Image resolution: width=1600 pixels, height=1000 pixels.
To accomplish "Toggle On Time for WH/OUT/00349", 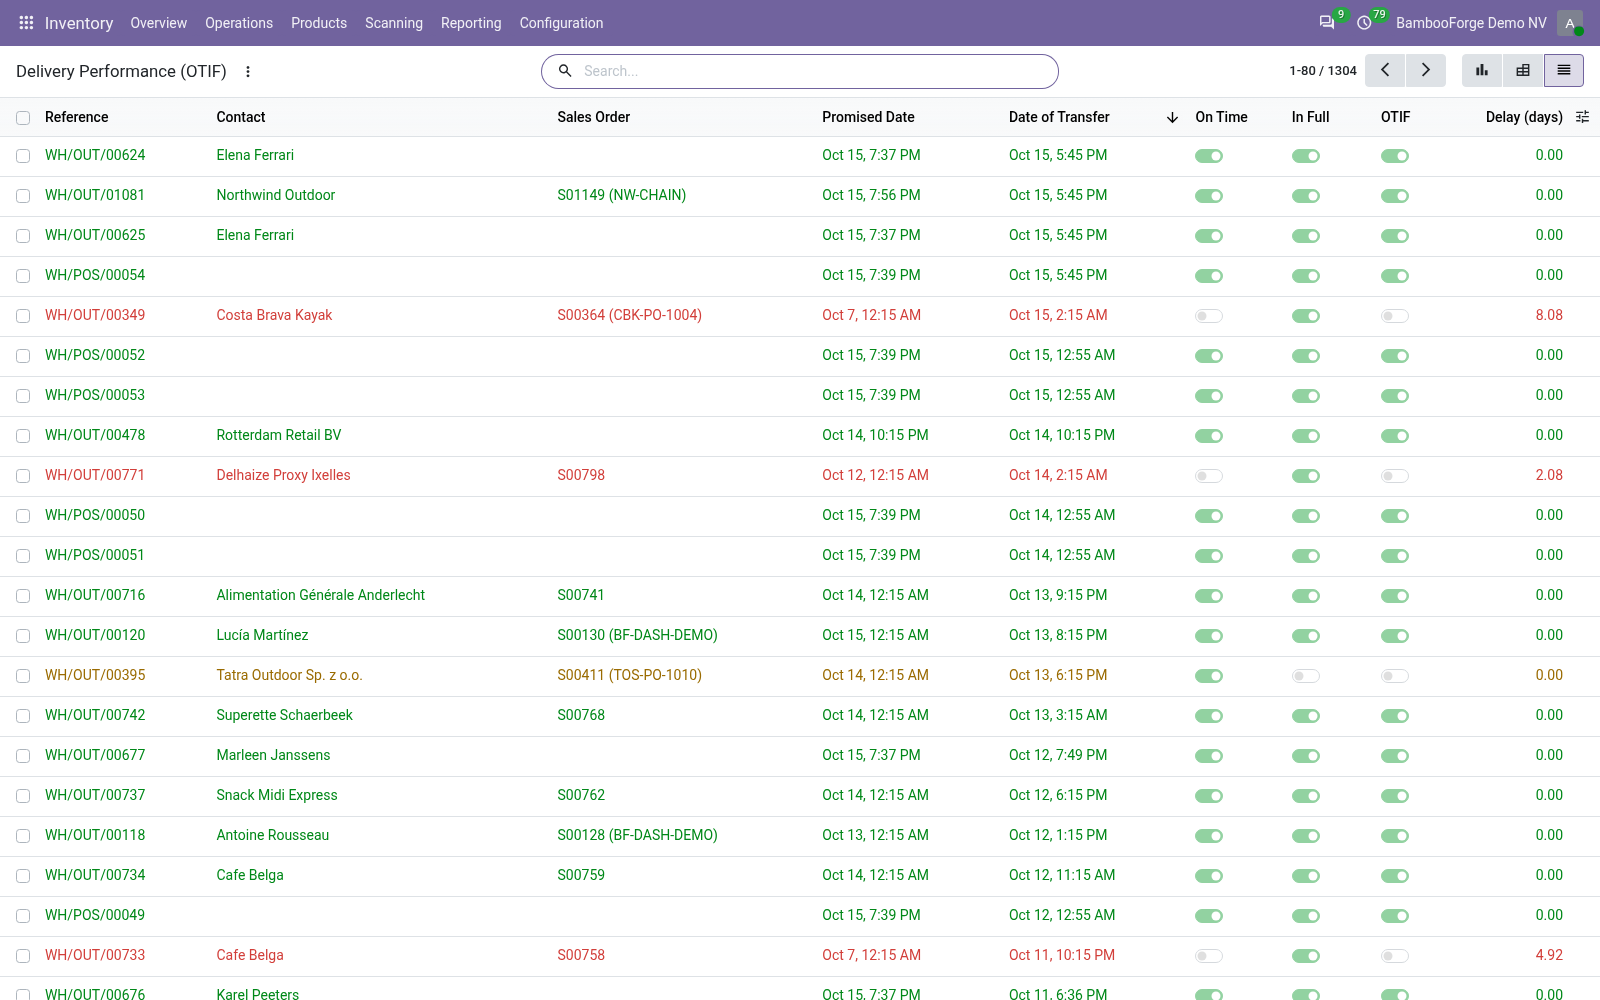I will click(1209, 316).
